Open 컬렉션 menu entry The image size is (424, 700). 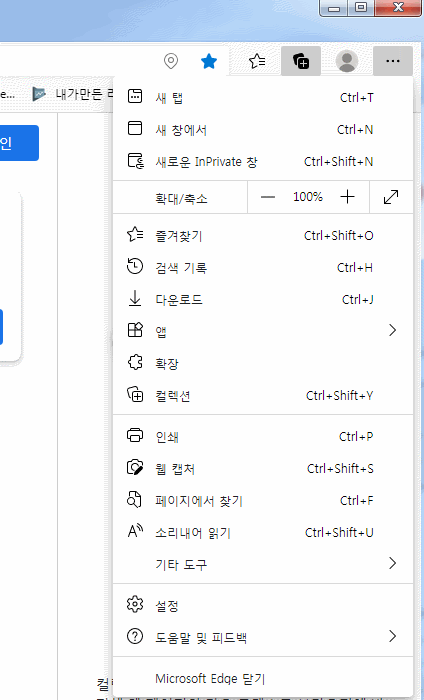coord(263,395)
